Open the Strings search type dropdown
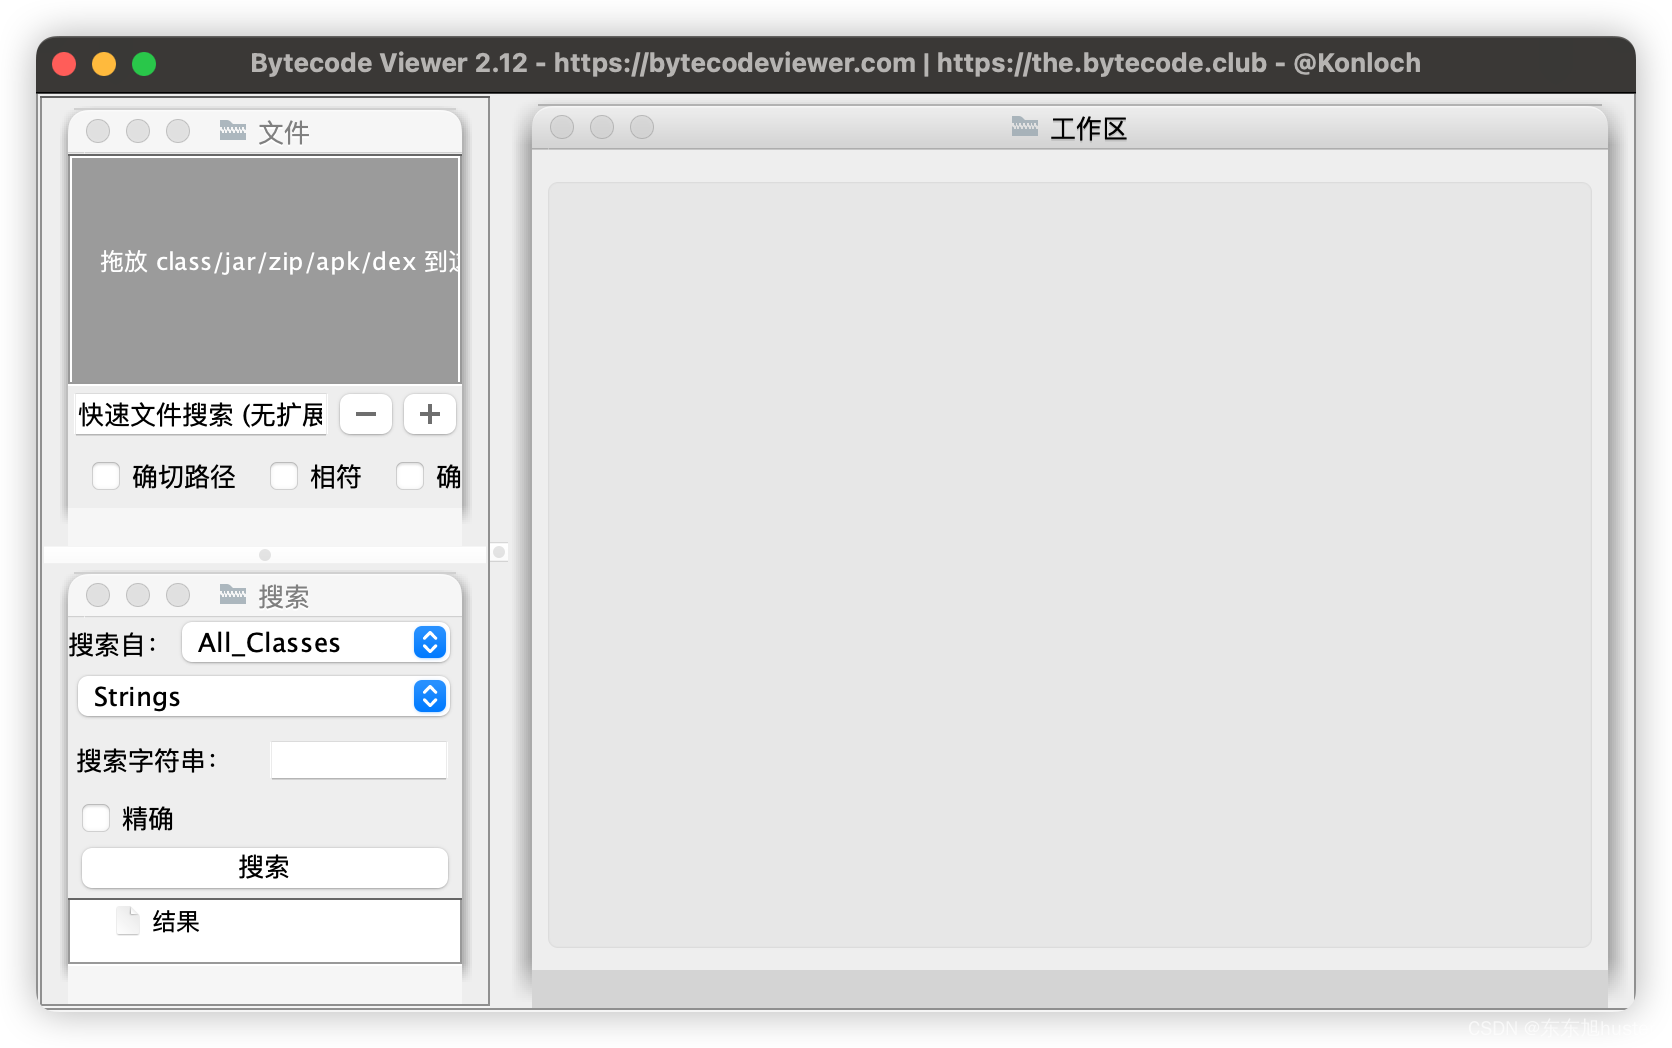1672x1048 pixels. tap(264, 696)
